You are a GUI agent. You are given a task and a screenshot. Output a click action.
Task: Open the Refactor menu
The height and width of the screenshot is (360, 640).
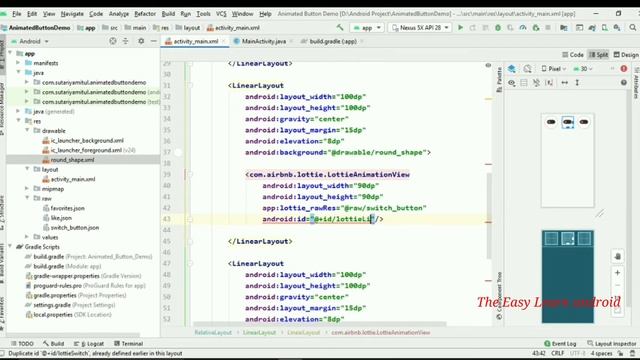145,13
